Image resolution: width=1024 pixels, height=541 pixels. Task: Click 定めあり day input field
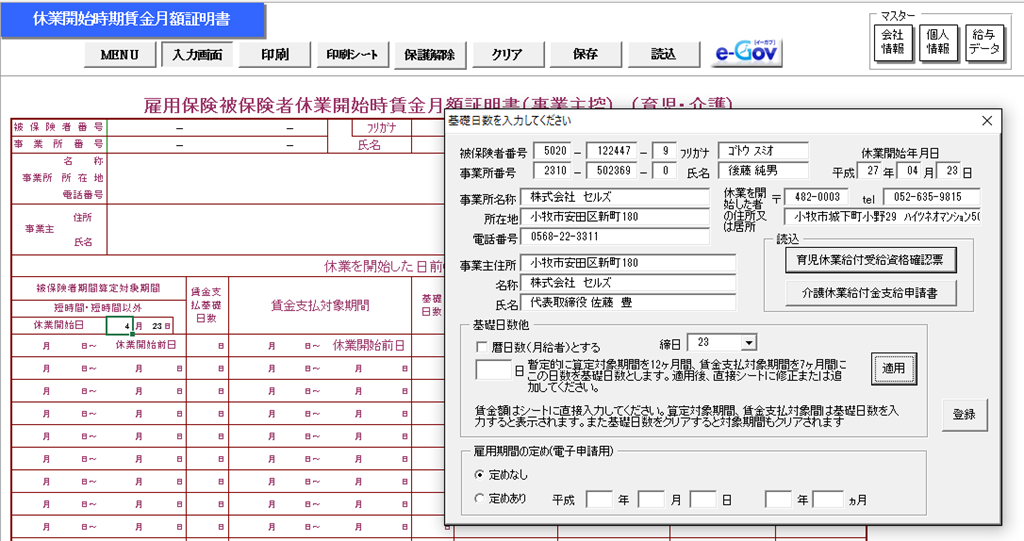coord(703,499)
